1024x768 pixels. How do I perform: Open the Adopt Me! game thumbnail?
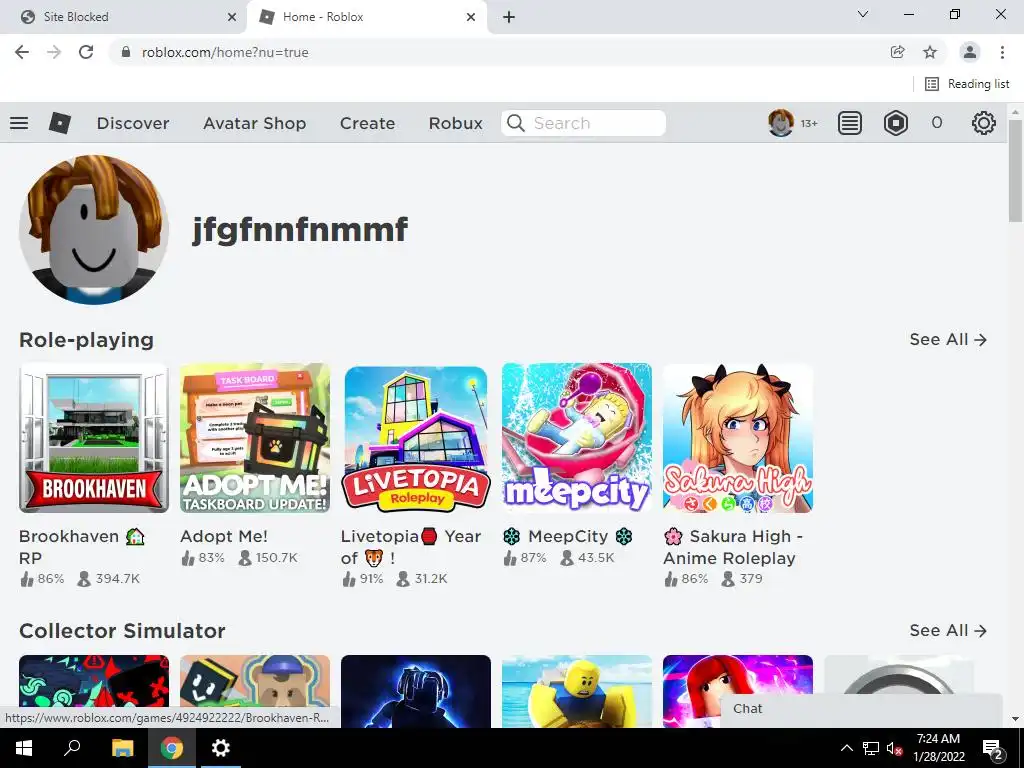coord(255,438)
